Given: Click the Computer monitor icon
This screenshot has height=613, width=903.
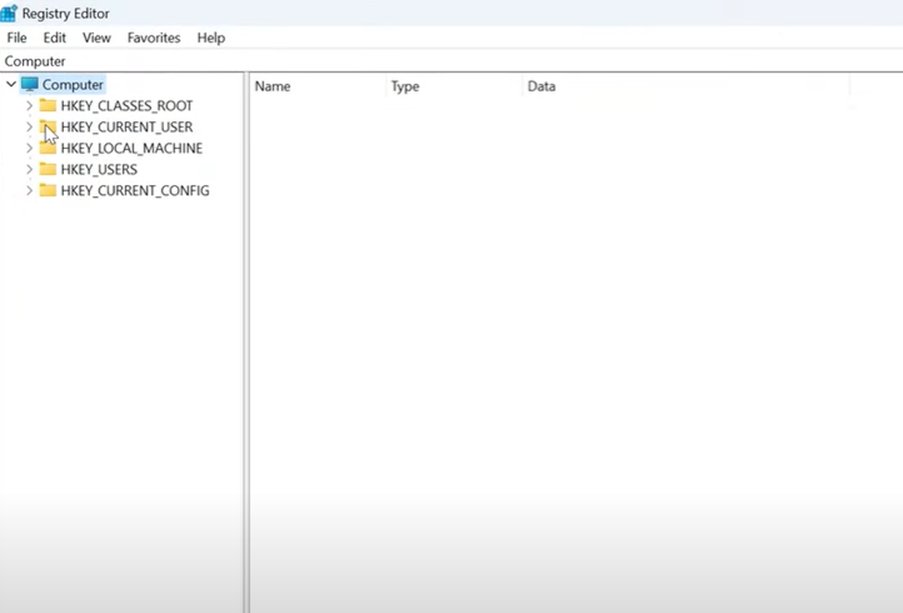Looking at the screenshot, I should 33,84.
